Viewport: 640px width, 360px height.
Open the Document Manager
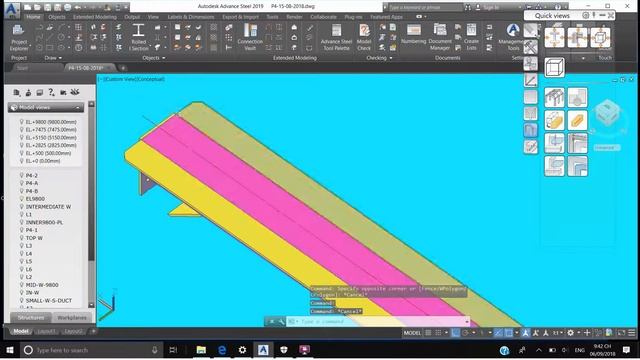(440, 38)
